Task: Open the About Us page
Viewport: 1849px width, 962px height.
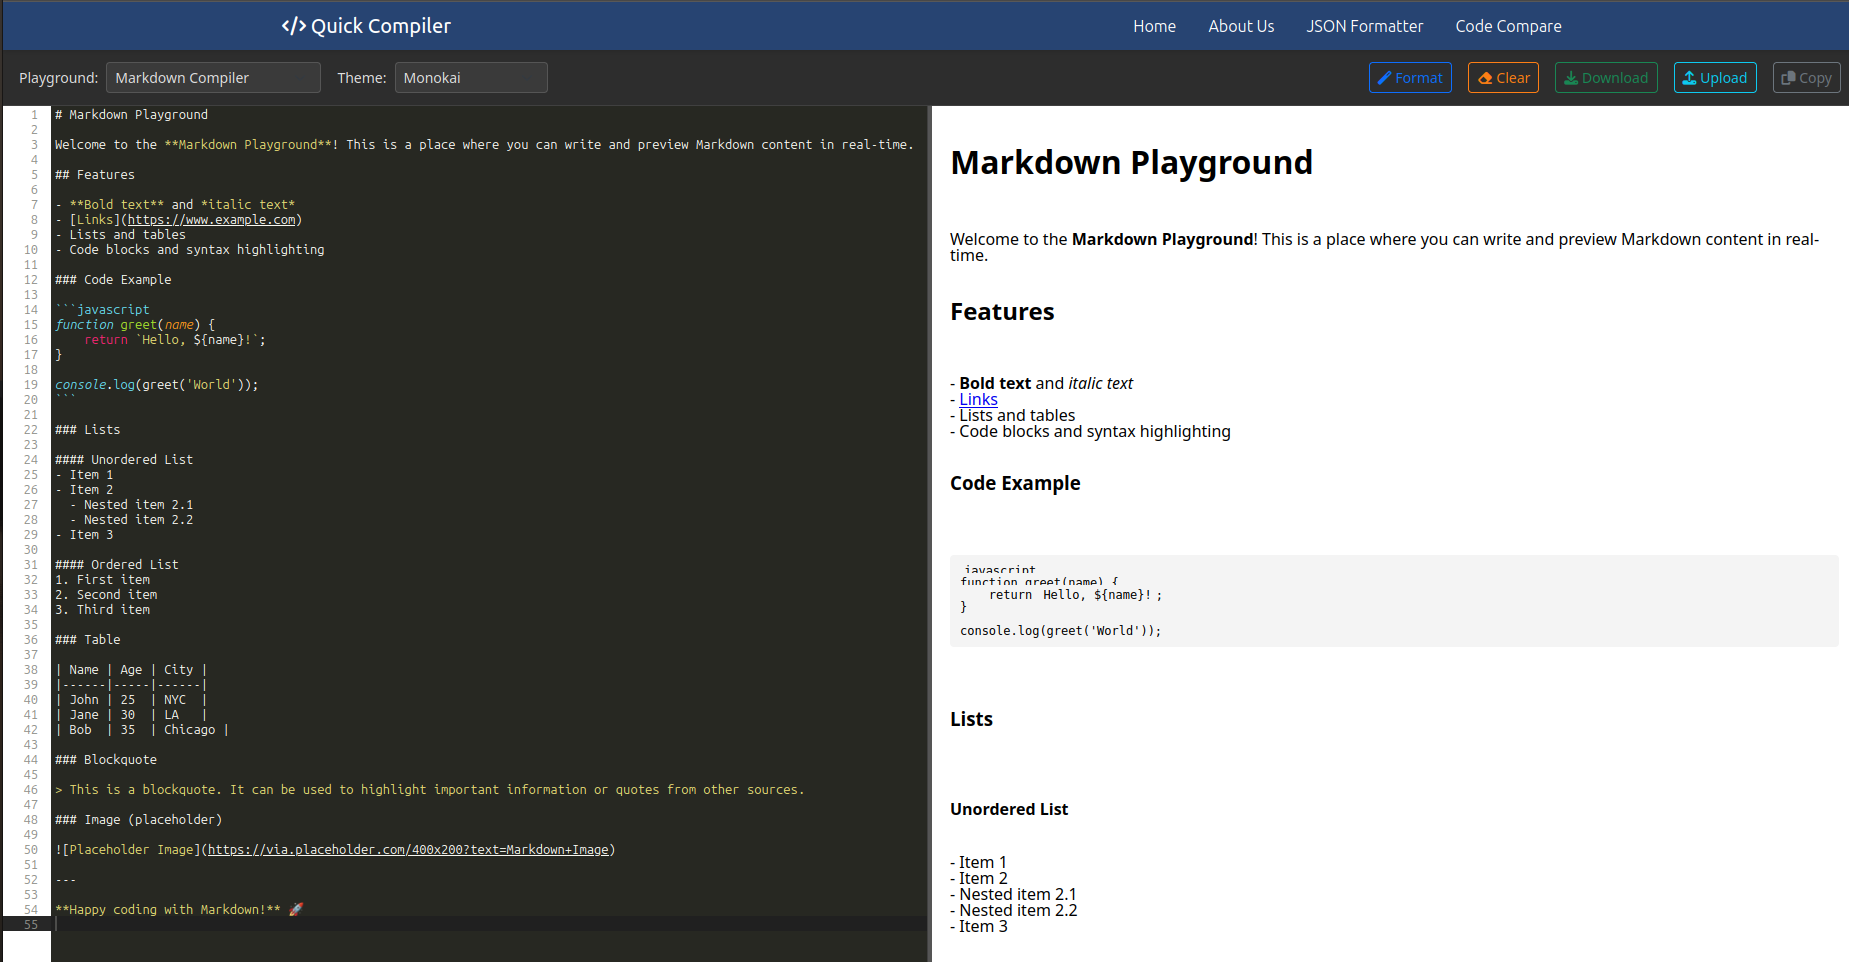Action: coord(1241,26)
